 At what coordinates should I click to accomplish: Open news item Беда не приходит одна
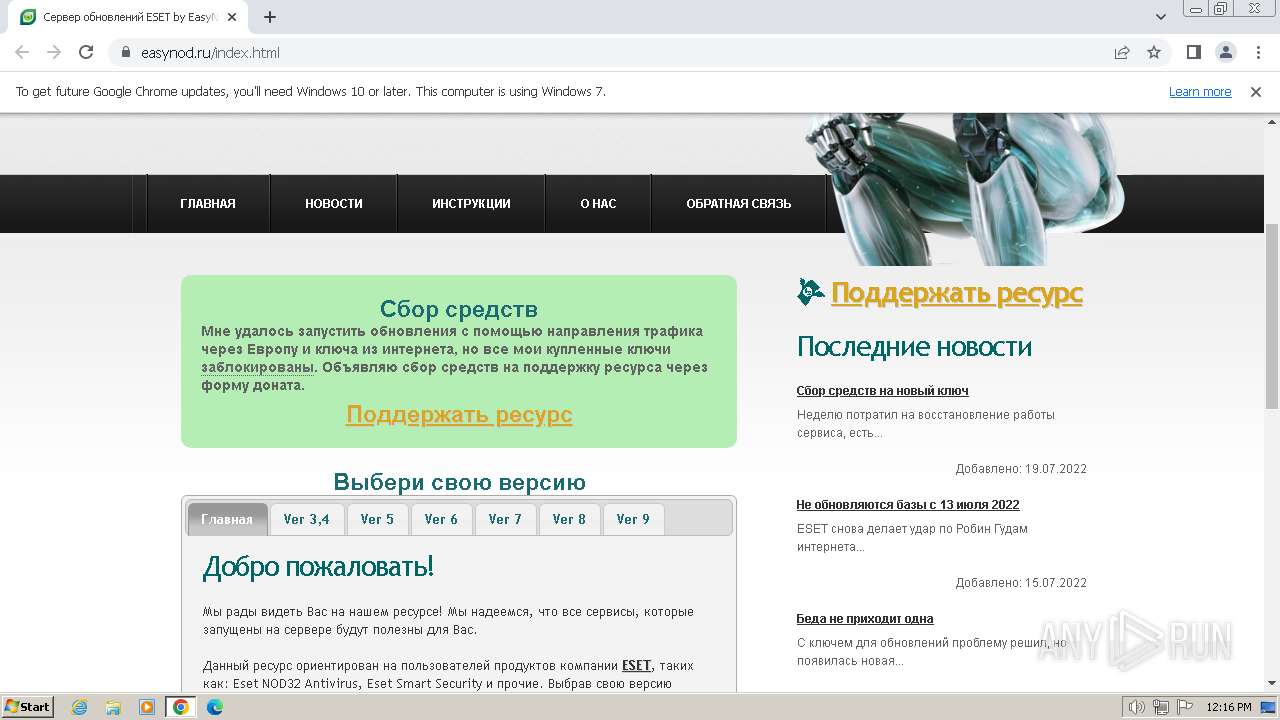coord(865,619)
